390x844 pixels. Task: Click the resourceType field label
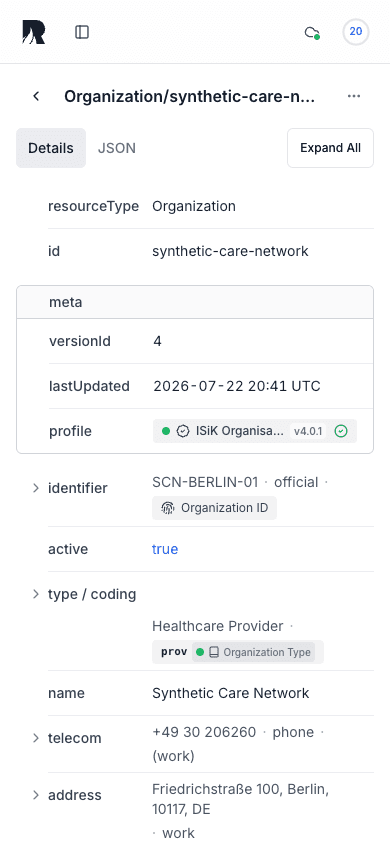94,206
